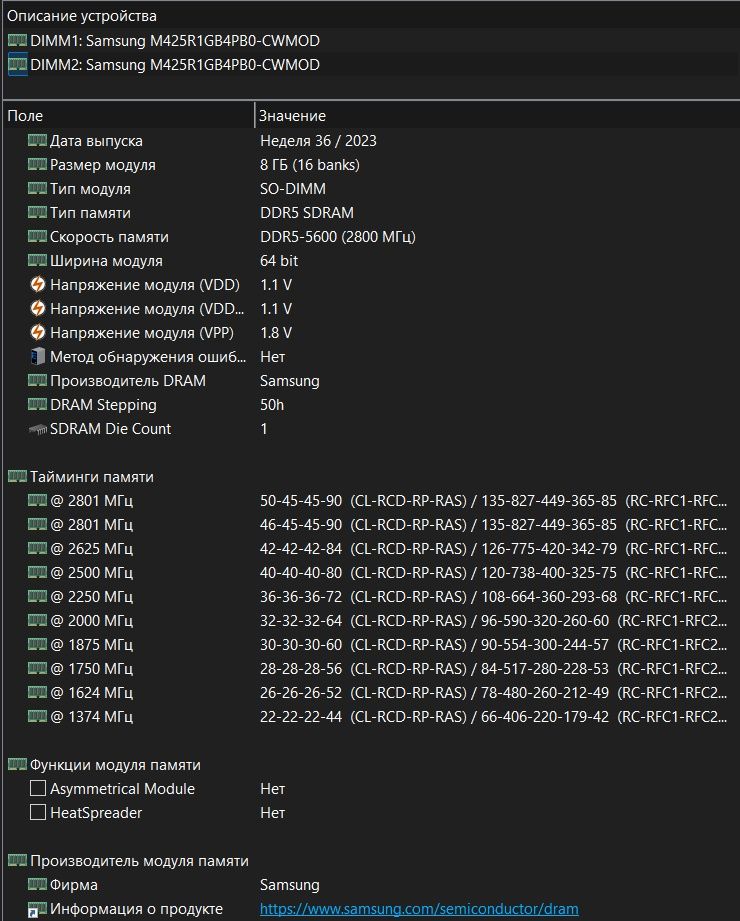
Task: Click the memory icon beside 'Ширина модуля'
Action: click(x=37, y=261)
